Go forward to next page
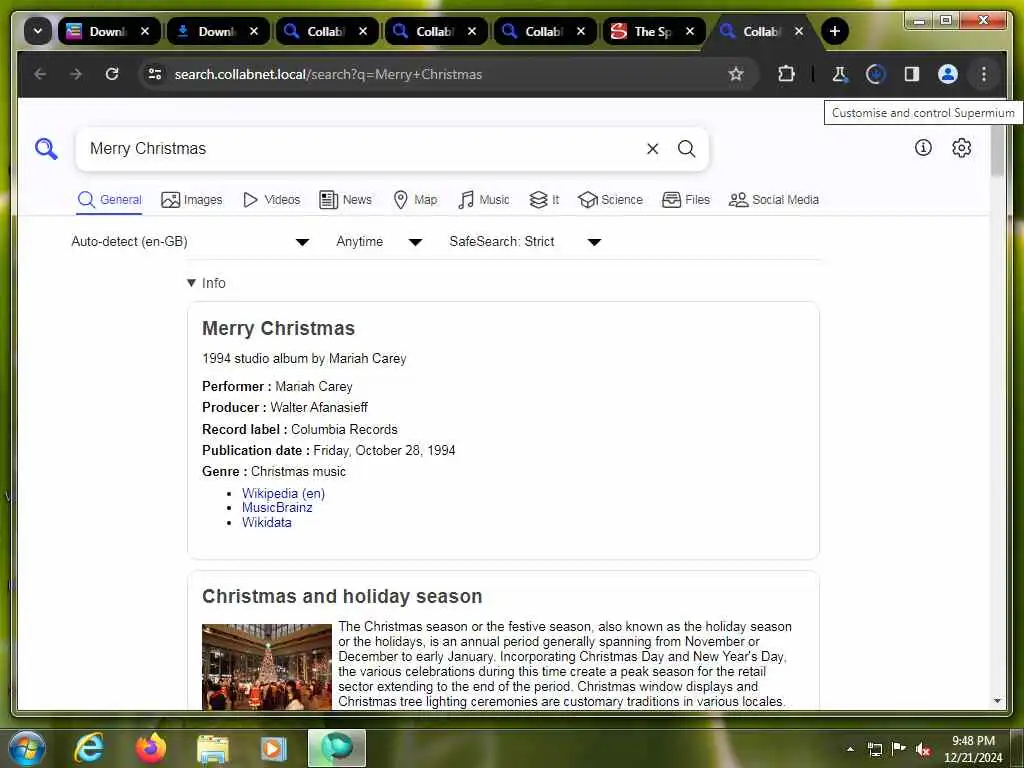This screenshot has height=768, width=1024. click(x=76, y=74)
